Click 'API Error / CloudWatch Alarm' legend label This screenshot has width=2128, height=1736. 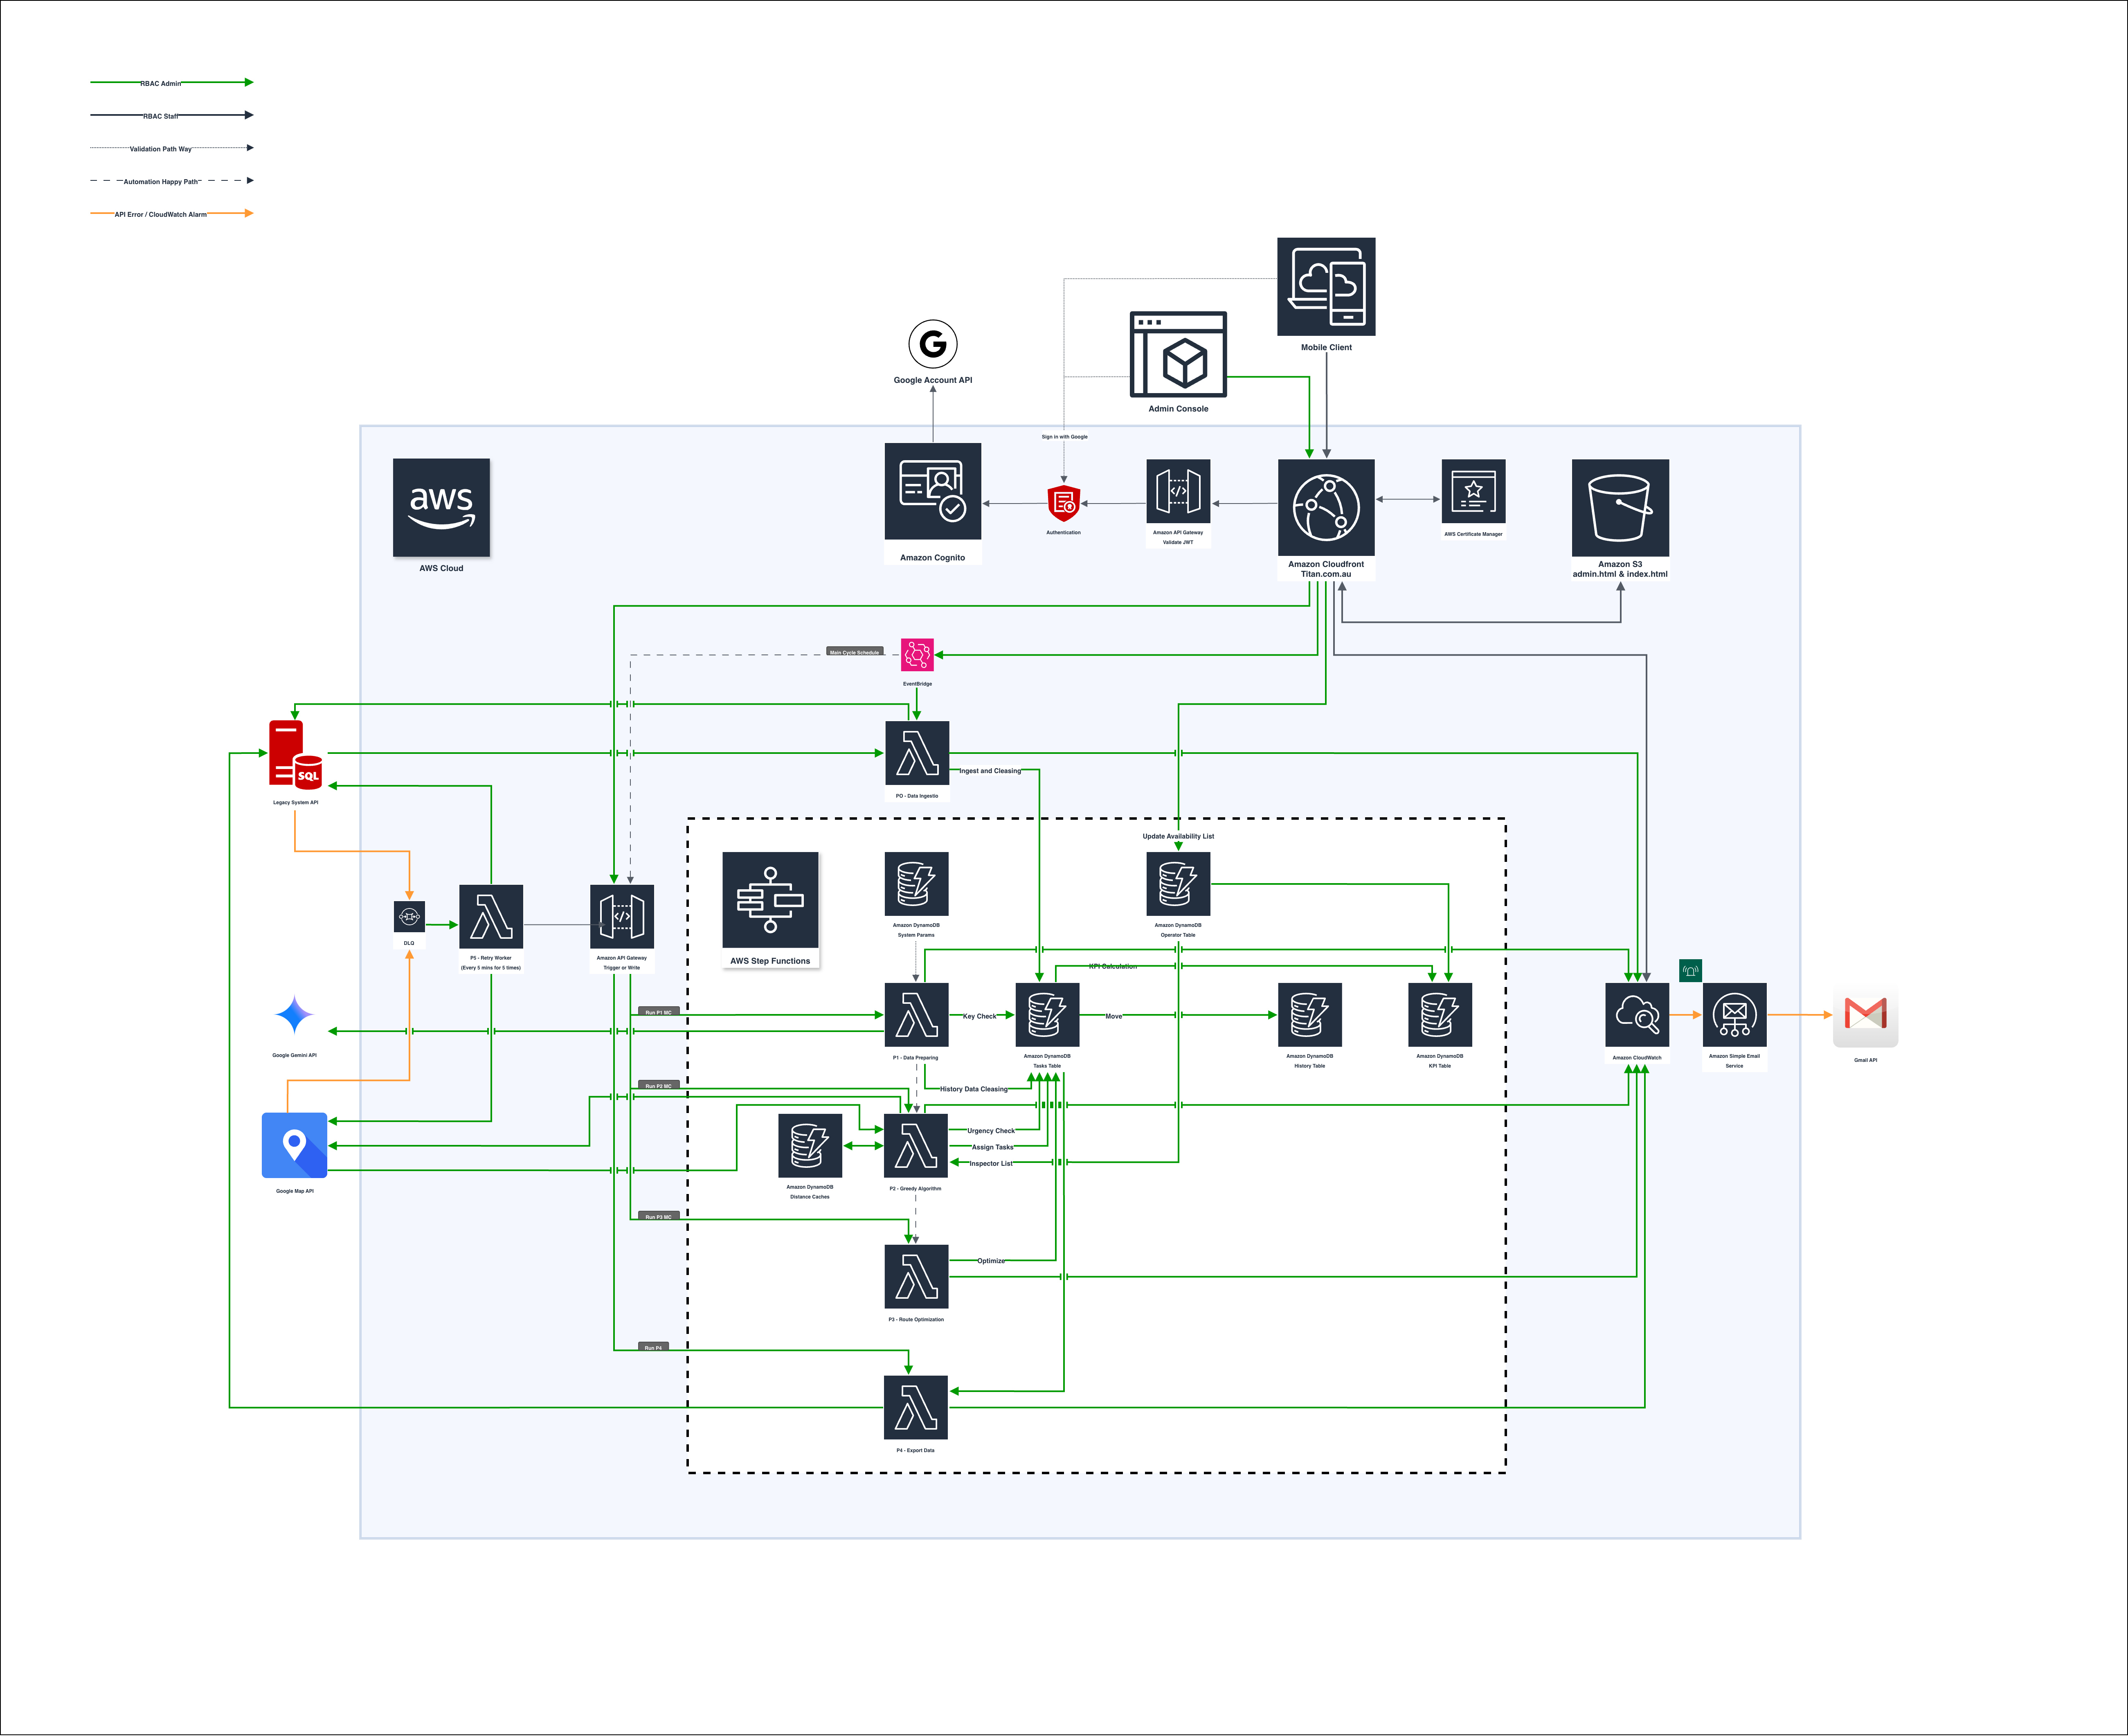[x=161, y=214]
